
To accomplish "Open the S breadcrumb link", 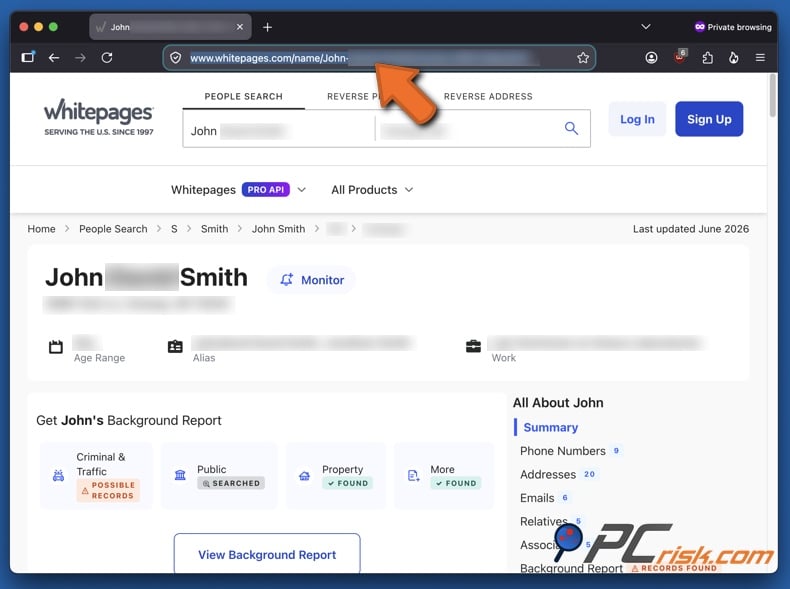I will click(x=174, y=229).
